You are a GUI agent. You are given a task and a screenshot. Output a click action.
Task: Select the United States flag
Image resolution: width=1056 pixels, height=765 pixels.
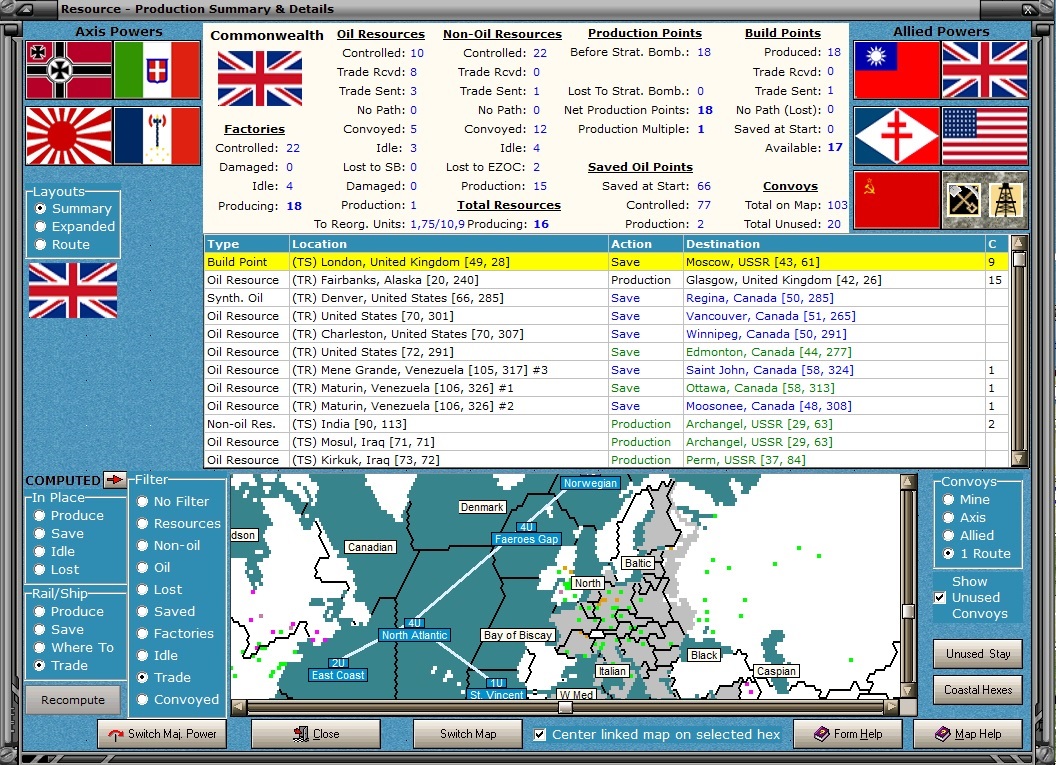pyautogui.click(x=985, y=135)
